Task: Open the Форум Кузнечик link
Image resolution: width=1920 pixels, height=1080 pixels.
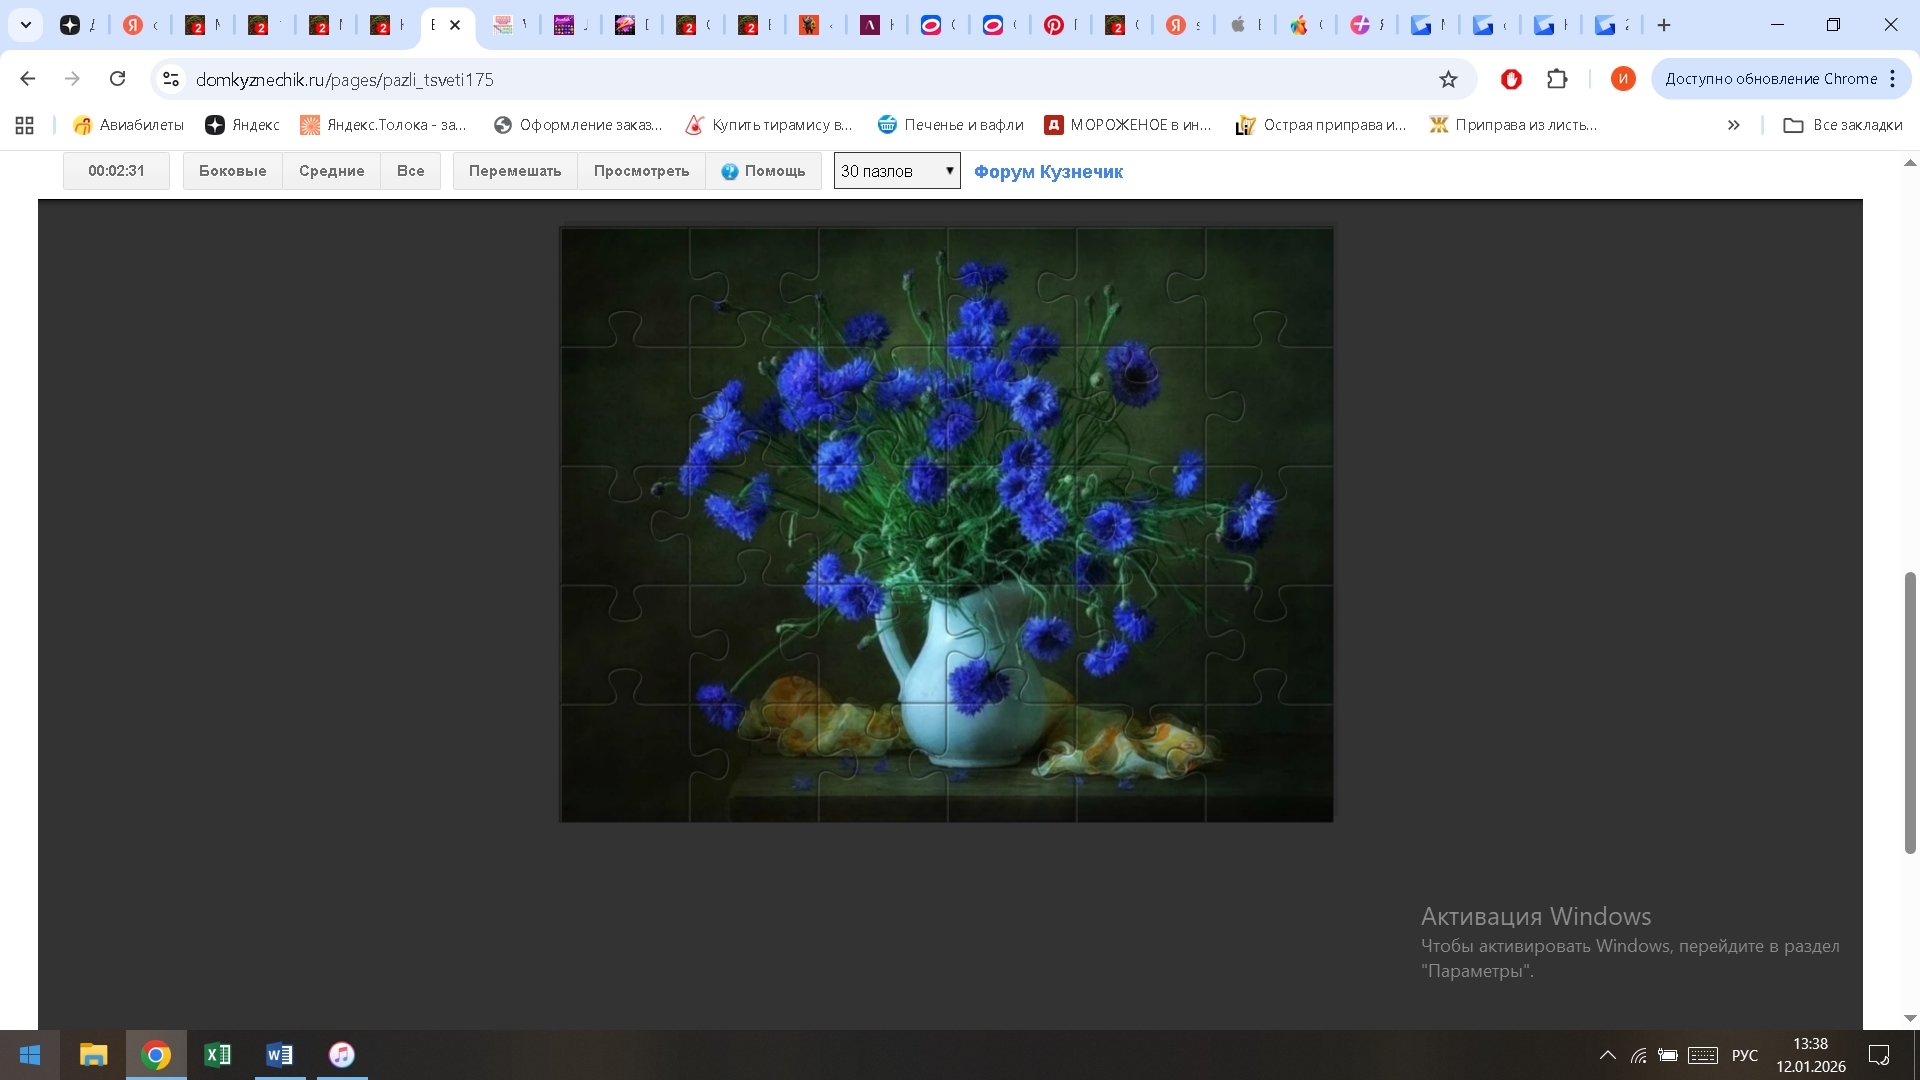Action: point(1048,172)
